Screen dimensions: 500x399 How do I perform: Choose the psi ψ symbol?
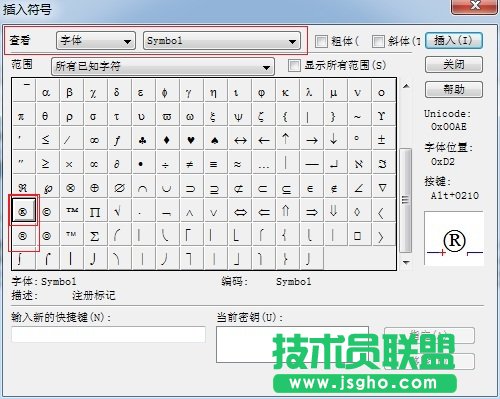240,115
